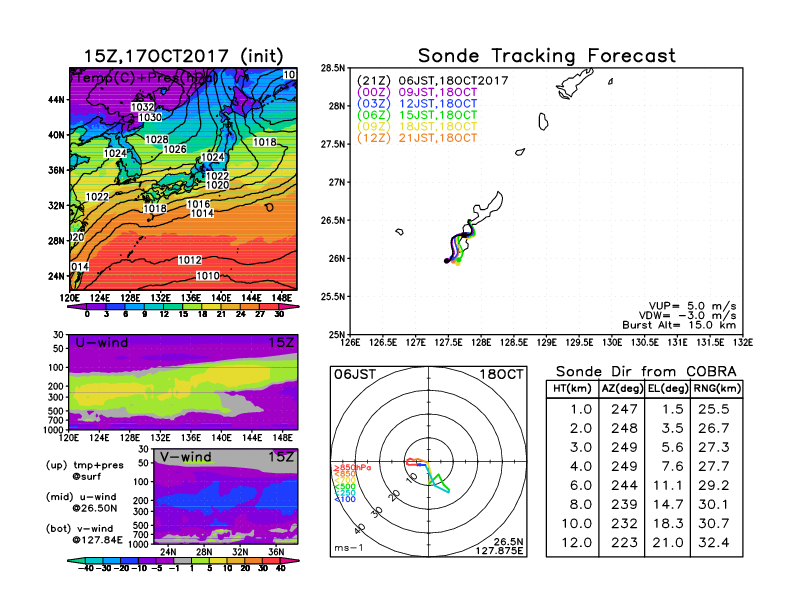Click the 'Burst Alt= 15.0 km' text

(x=679, y=325)
